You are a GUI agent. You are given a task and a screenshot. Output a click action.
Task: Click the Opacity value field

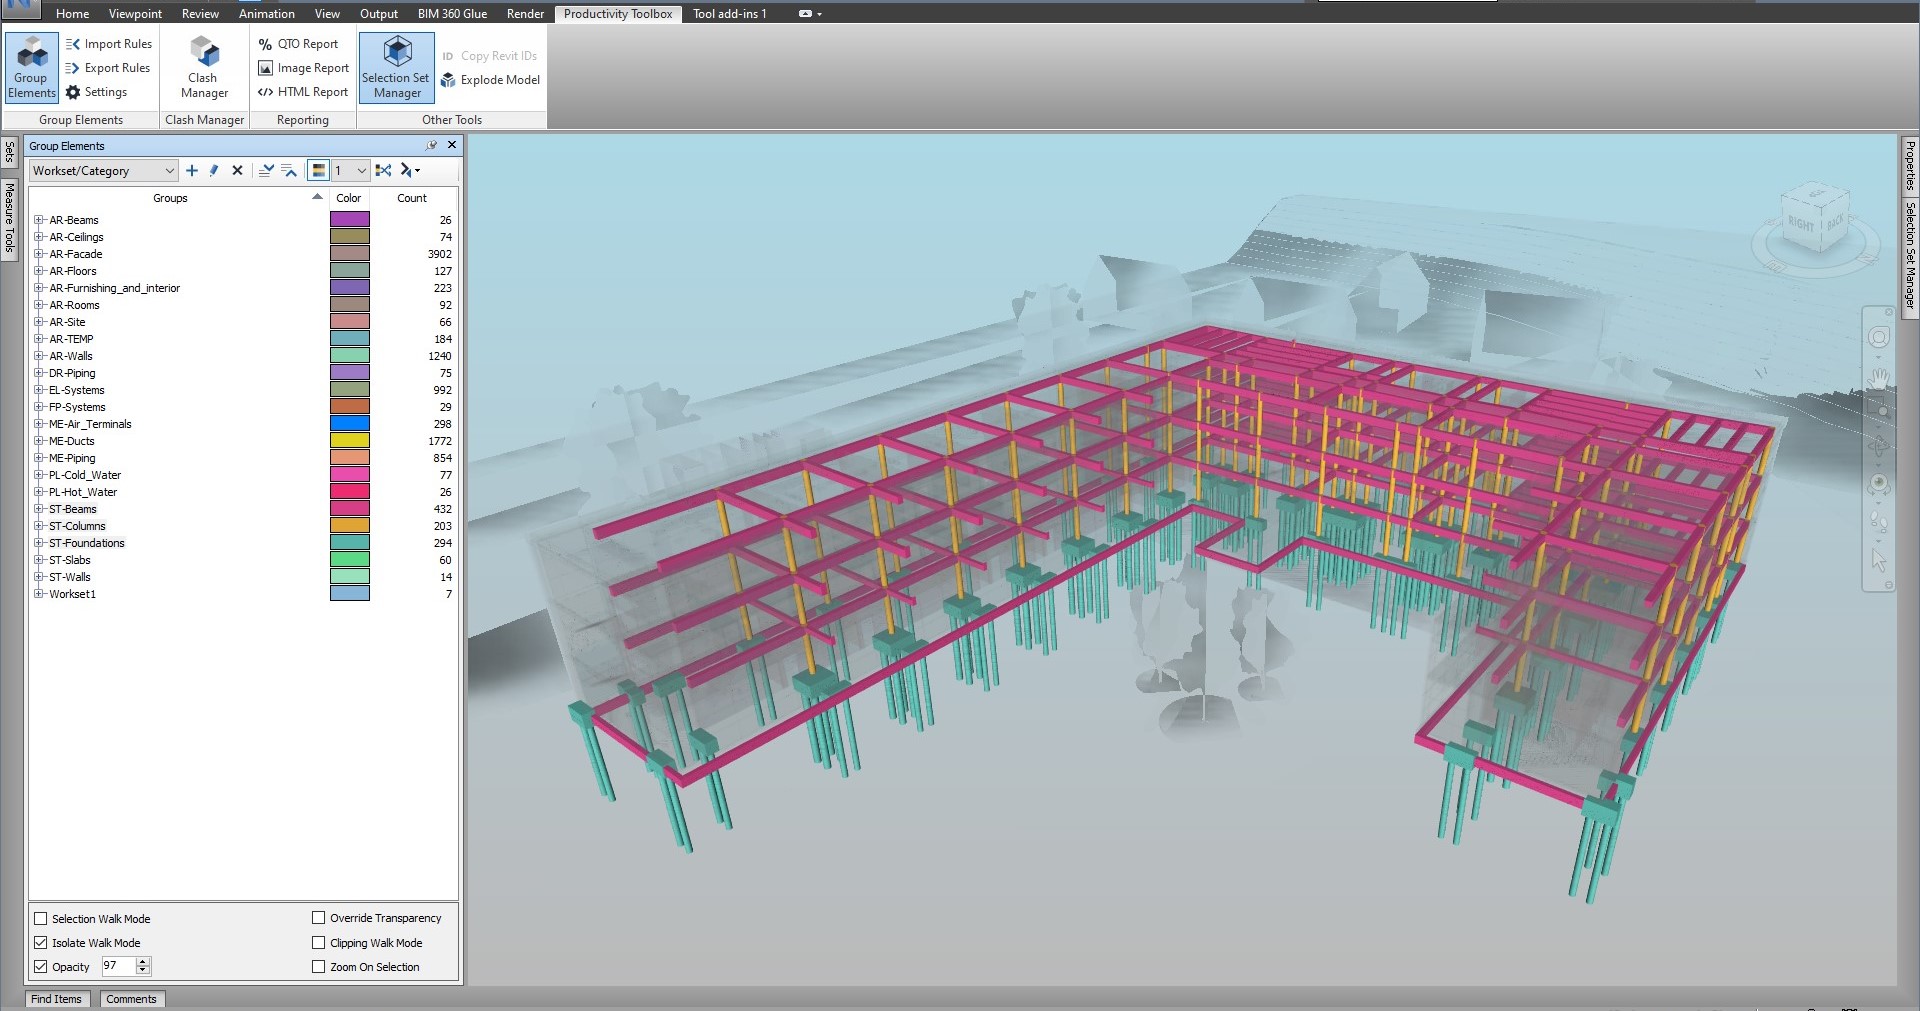click(x=117, y=966)
